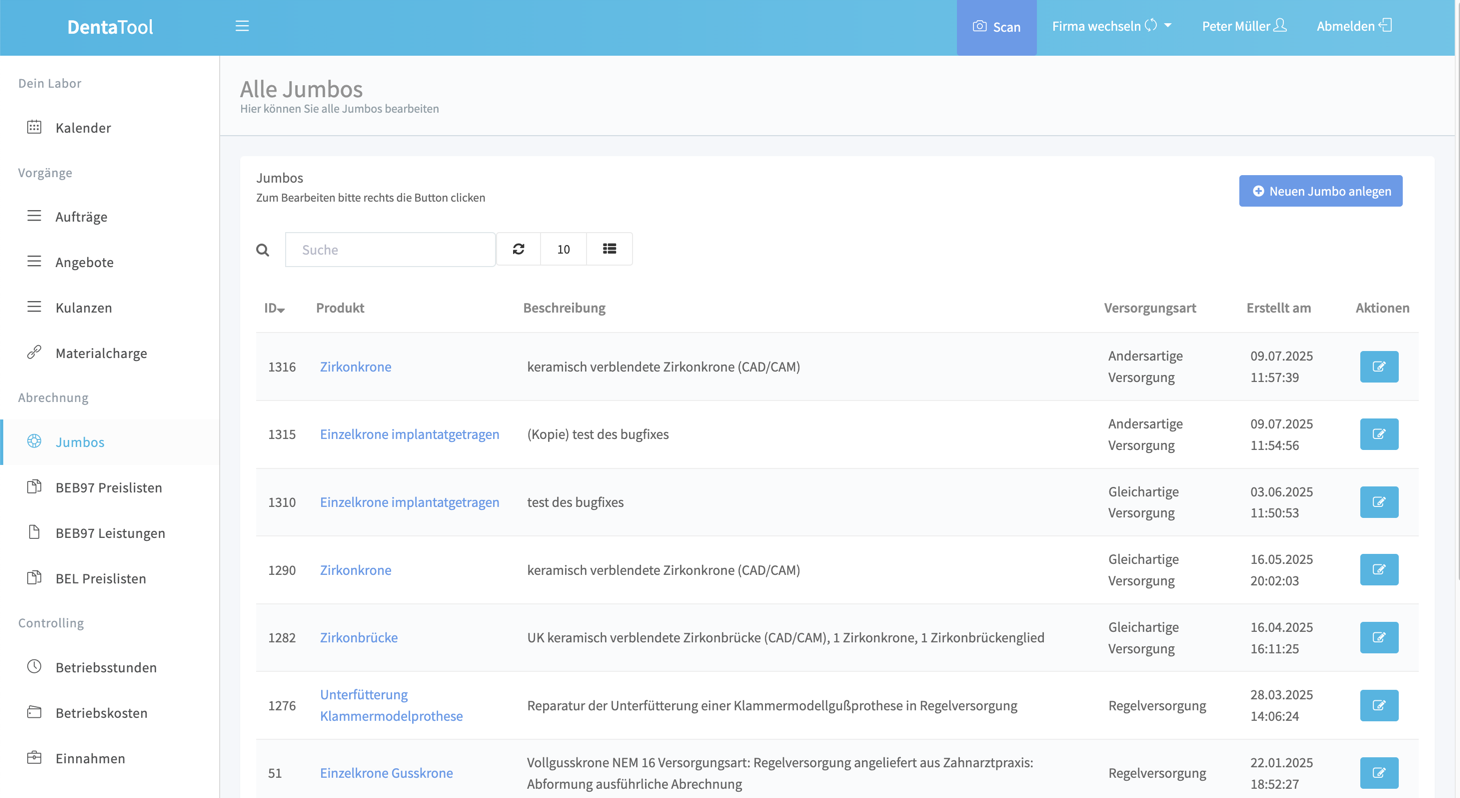Click the hamburger menu icon in header
The width and height of the screenshot is (1460, 798).
242,26
